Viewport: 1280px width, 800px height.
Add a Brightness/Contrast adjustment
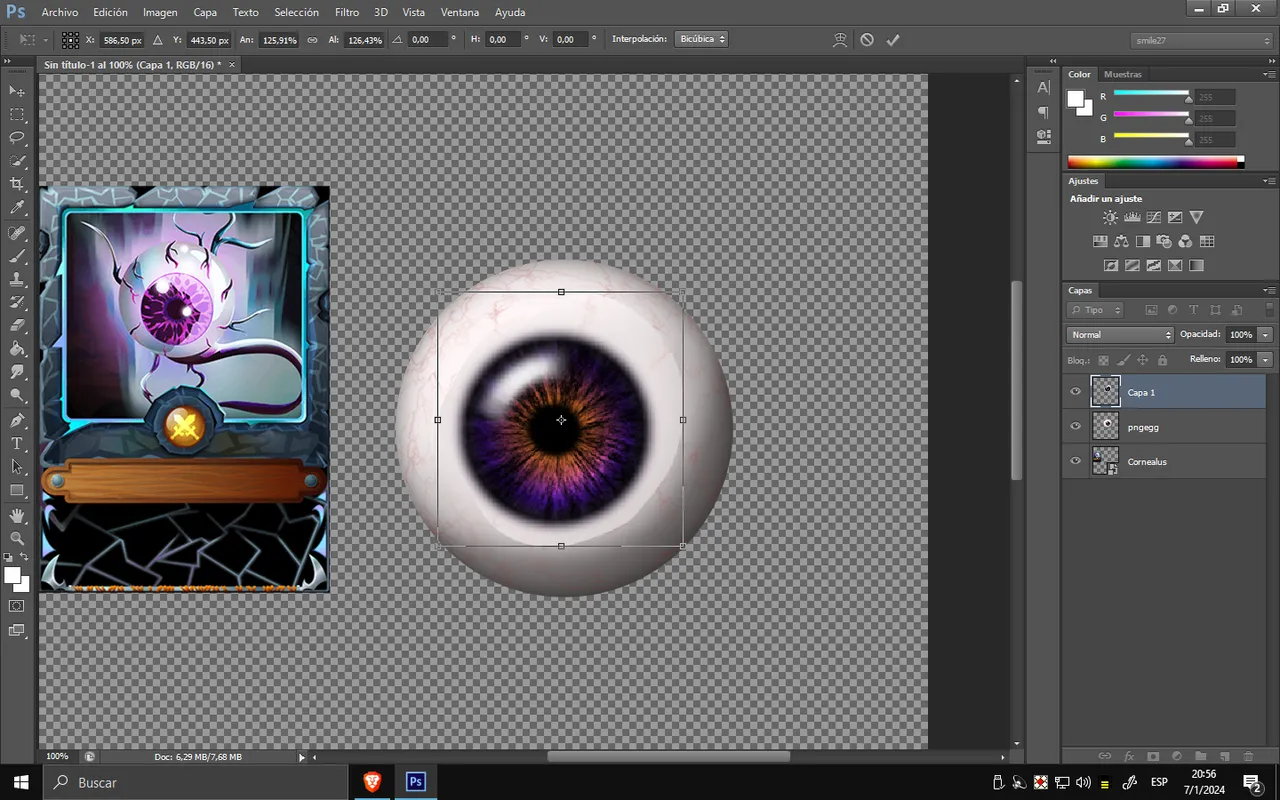[x=1110, y=217]
